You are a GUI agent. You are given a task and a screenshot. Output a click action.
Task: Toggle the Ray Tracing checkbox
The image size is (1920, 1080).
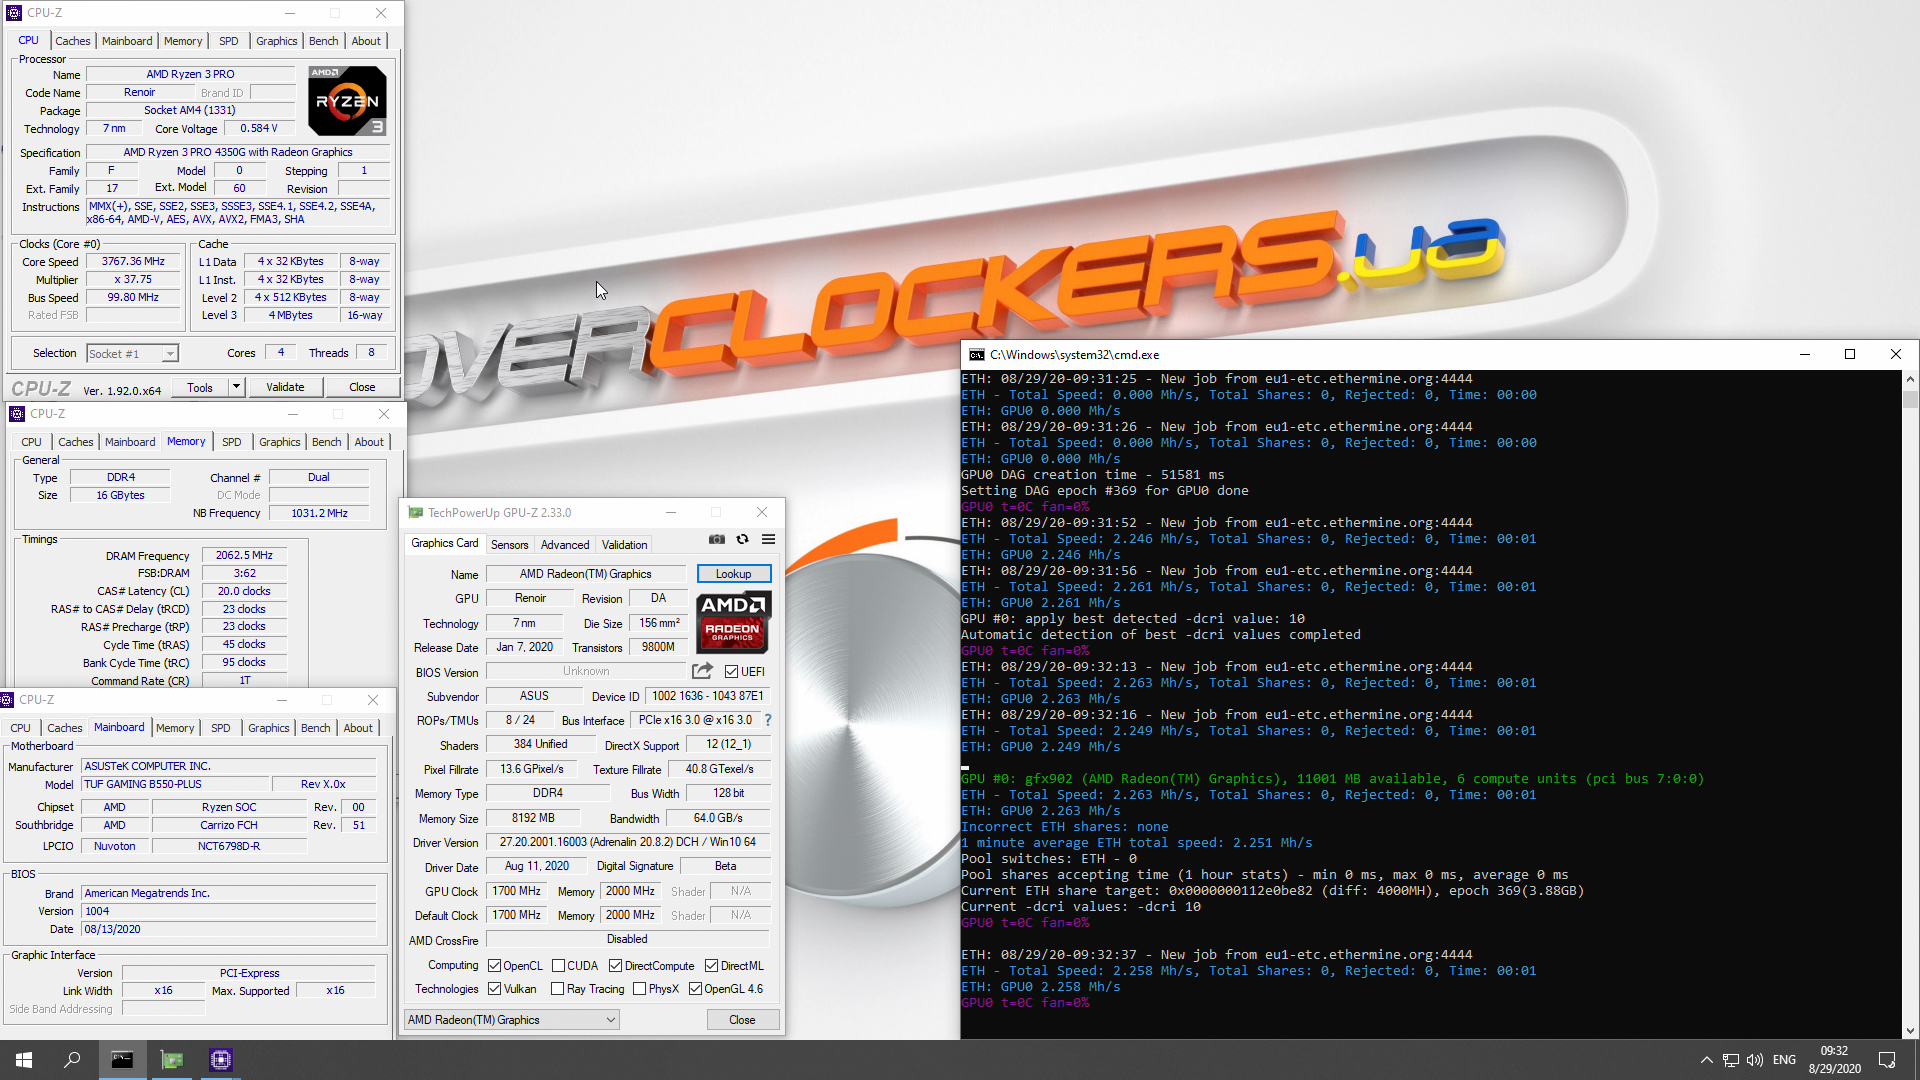pyautogui.click(x=559, y=989)
